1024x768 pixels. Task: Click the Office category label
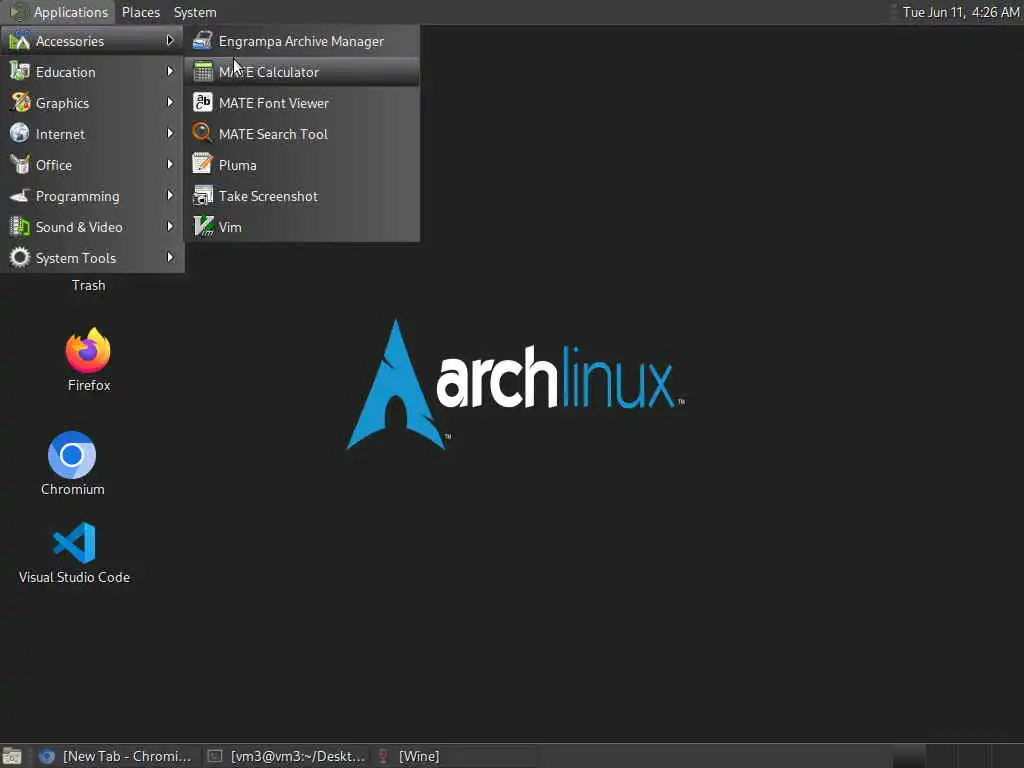(x=54, y=165)
